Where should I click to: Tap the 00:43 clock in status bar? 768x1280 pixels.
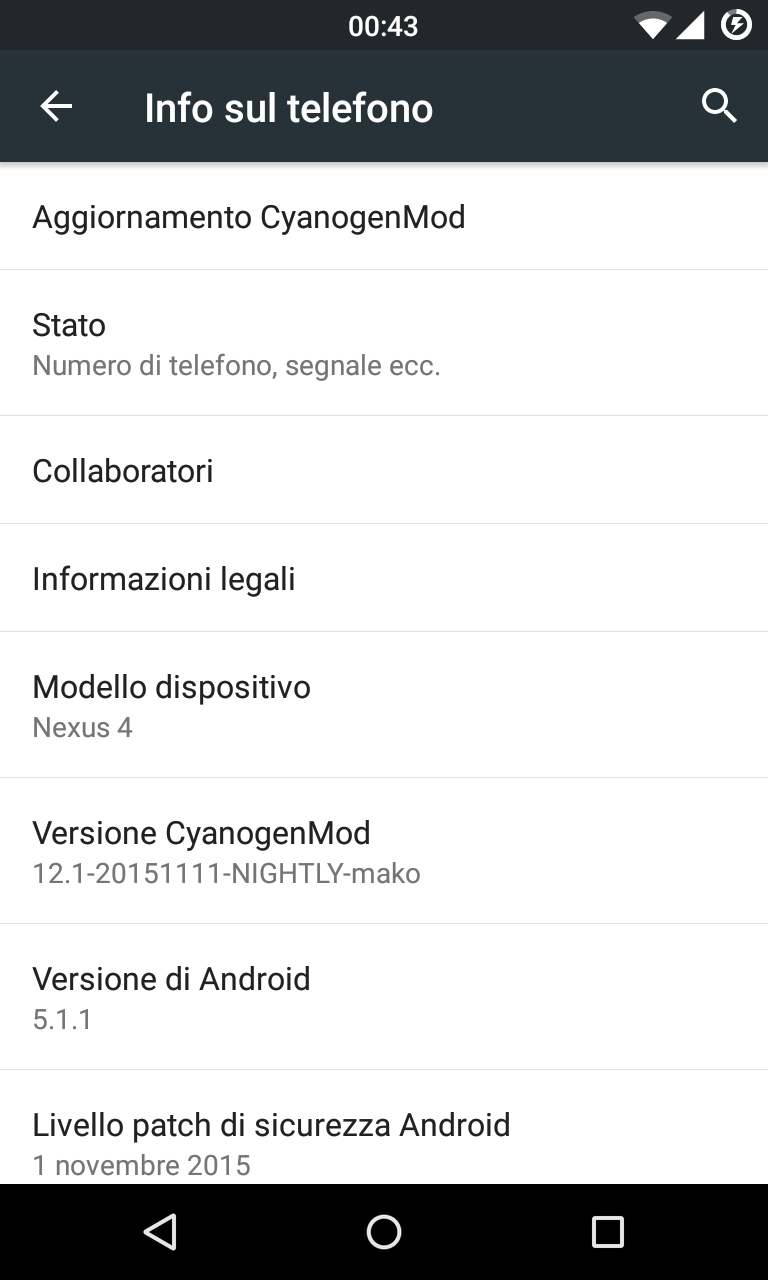tap(383, 26)
